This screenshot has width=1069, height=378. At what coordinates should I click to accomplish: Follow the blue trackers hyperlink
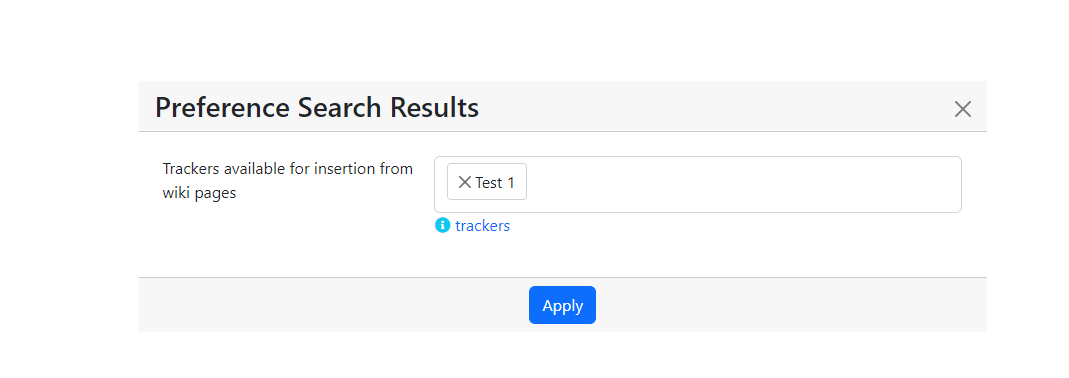pos(482,226)
